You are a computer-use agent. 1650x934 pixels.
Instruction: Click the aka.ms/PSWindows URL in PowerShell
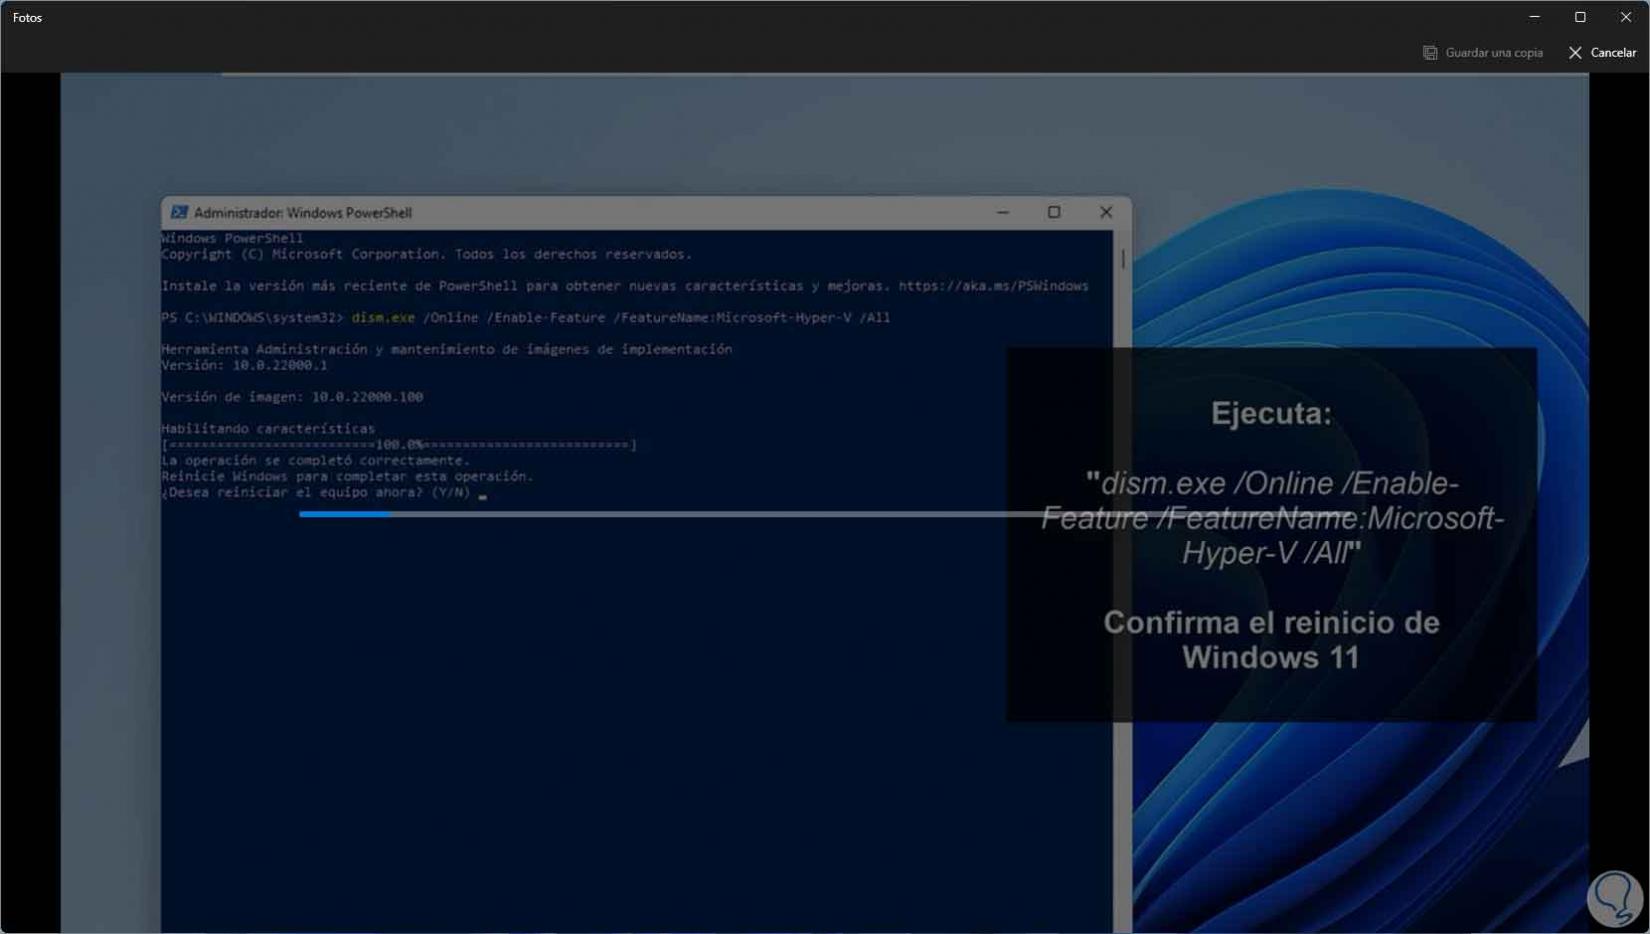pos(993,286)
